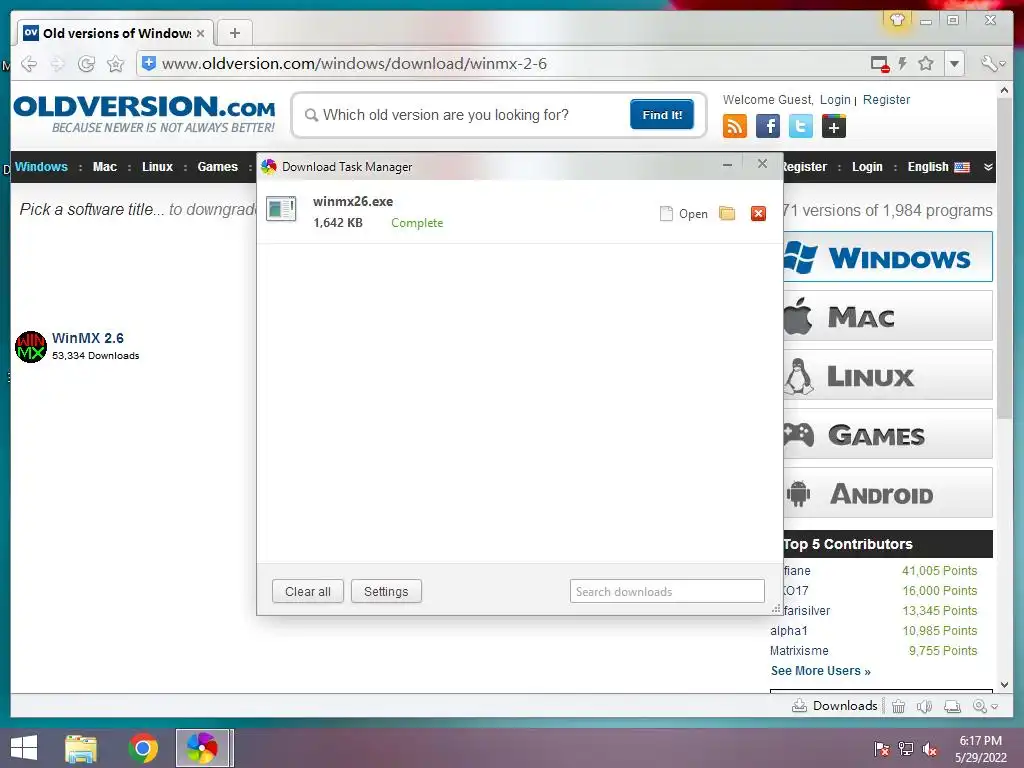Reload the page with refresh icon
Screen dimensions: 1024x768
click(x=86, y=63)
